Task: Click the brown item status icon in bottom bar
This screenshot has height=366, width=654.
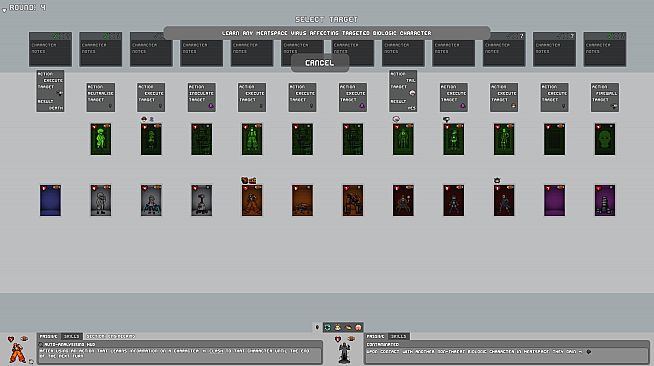Action: tap(348, 328)
